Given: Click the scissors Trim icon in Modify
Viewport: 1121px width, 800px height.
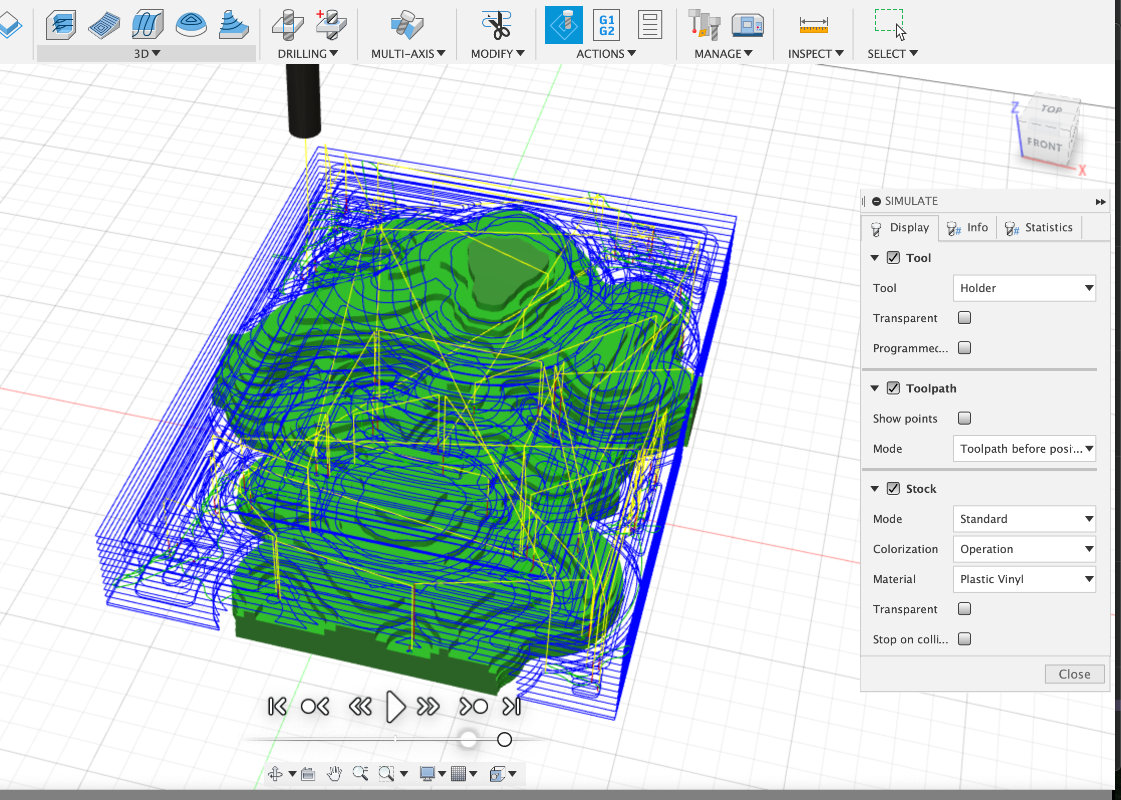Looking at the screenshot, I should (497, 25).
